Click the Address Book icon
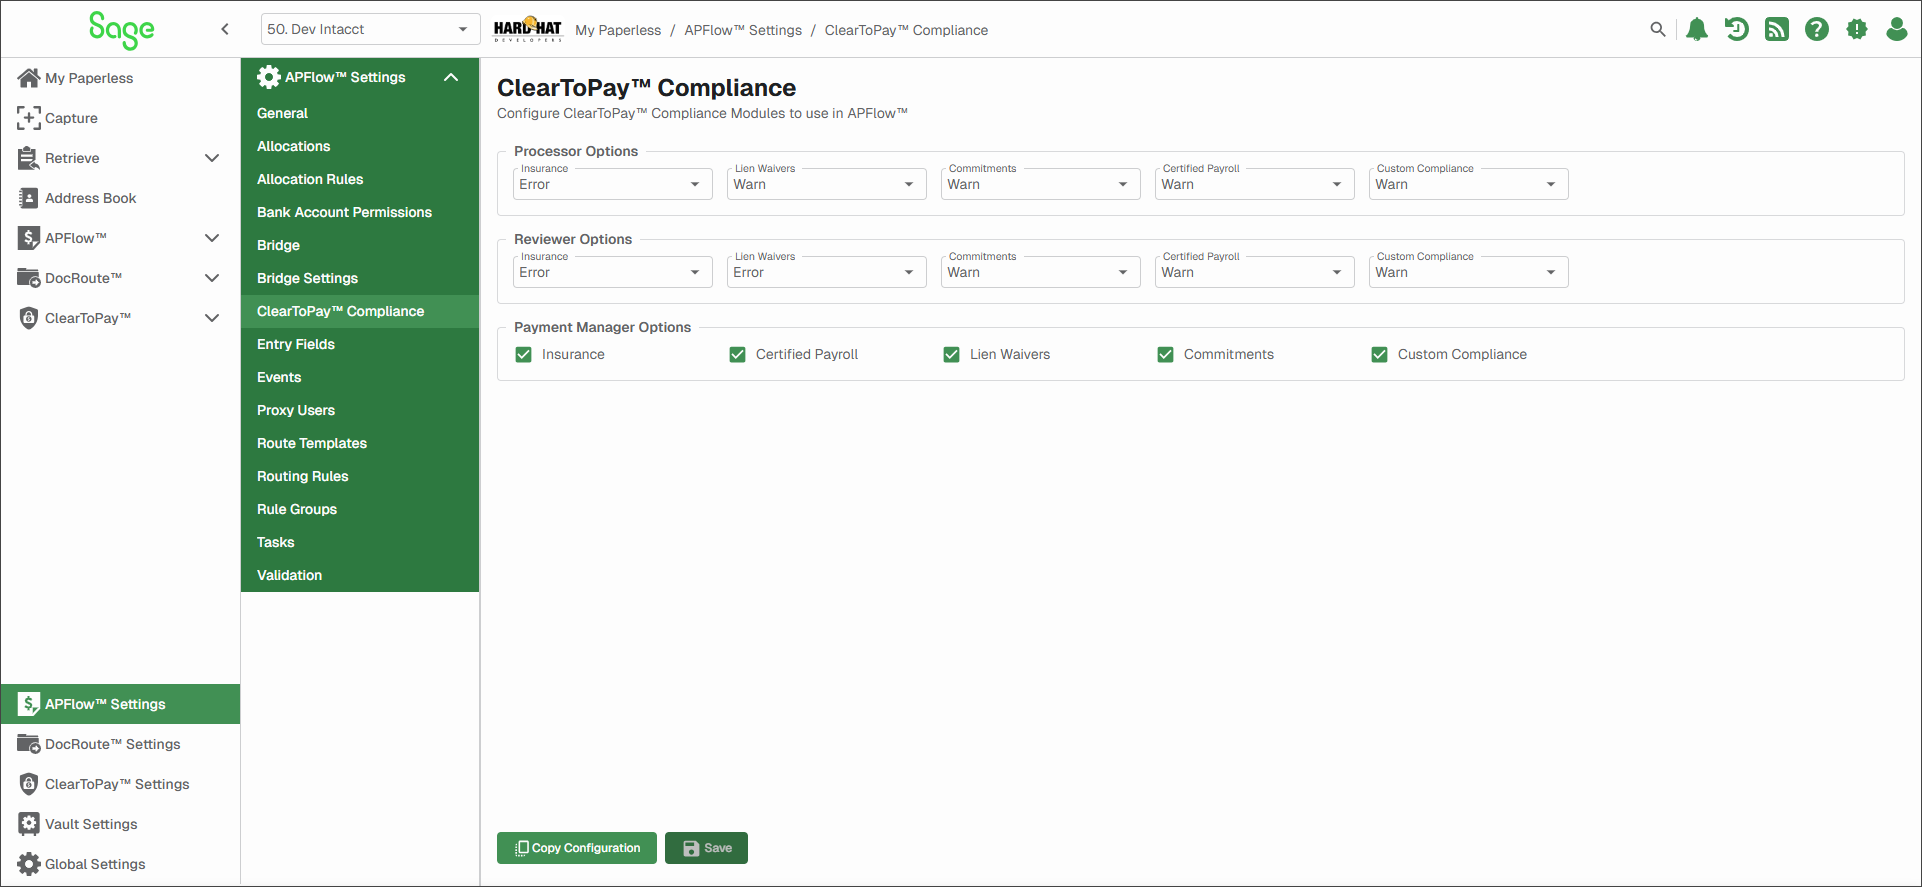 coord(29,198)
